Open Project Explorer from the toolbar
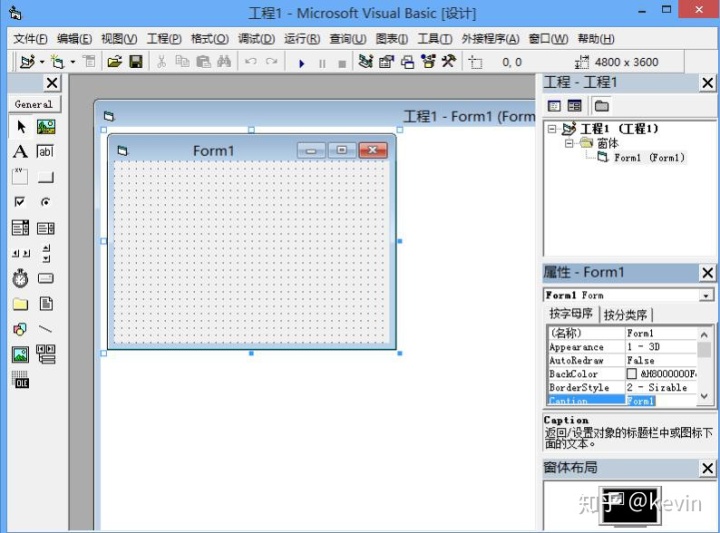Screen dimensions: 720x533 point(366,62)
